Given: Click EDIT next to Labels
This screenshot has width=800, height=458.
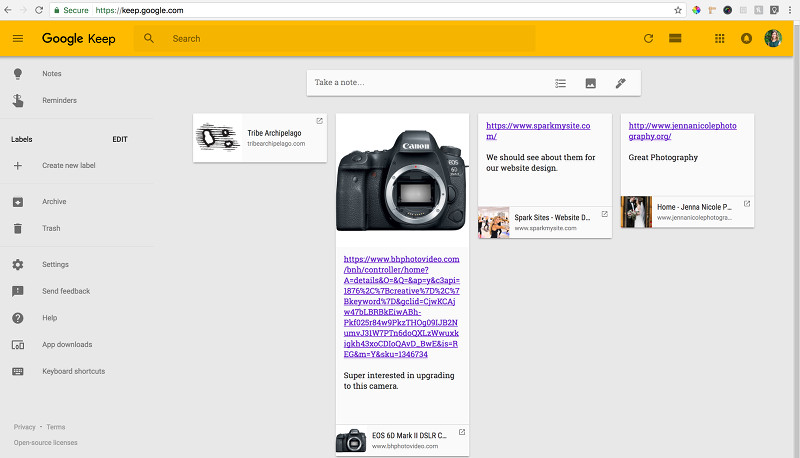Looking at the screenshot, I should pos(120,139).
